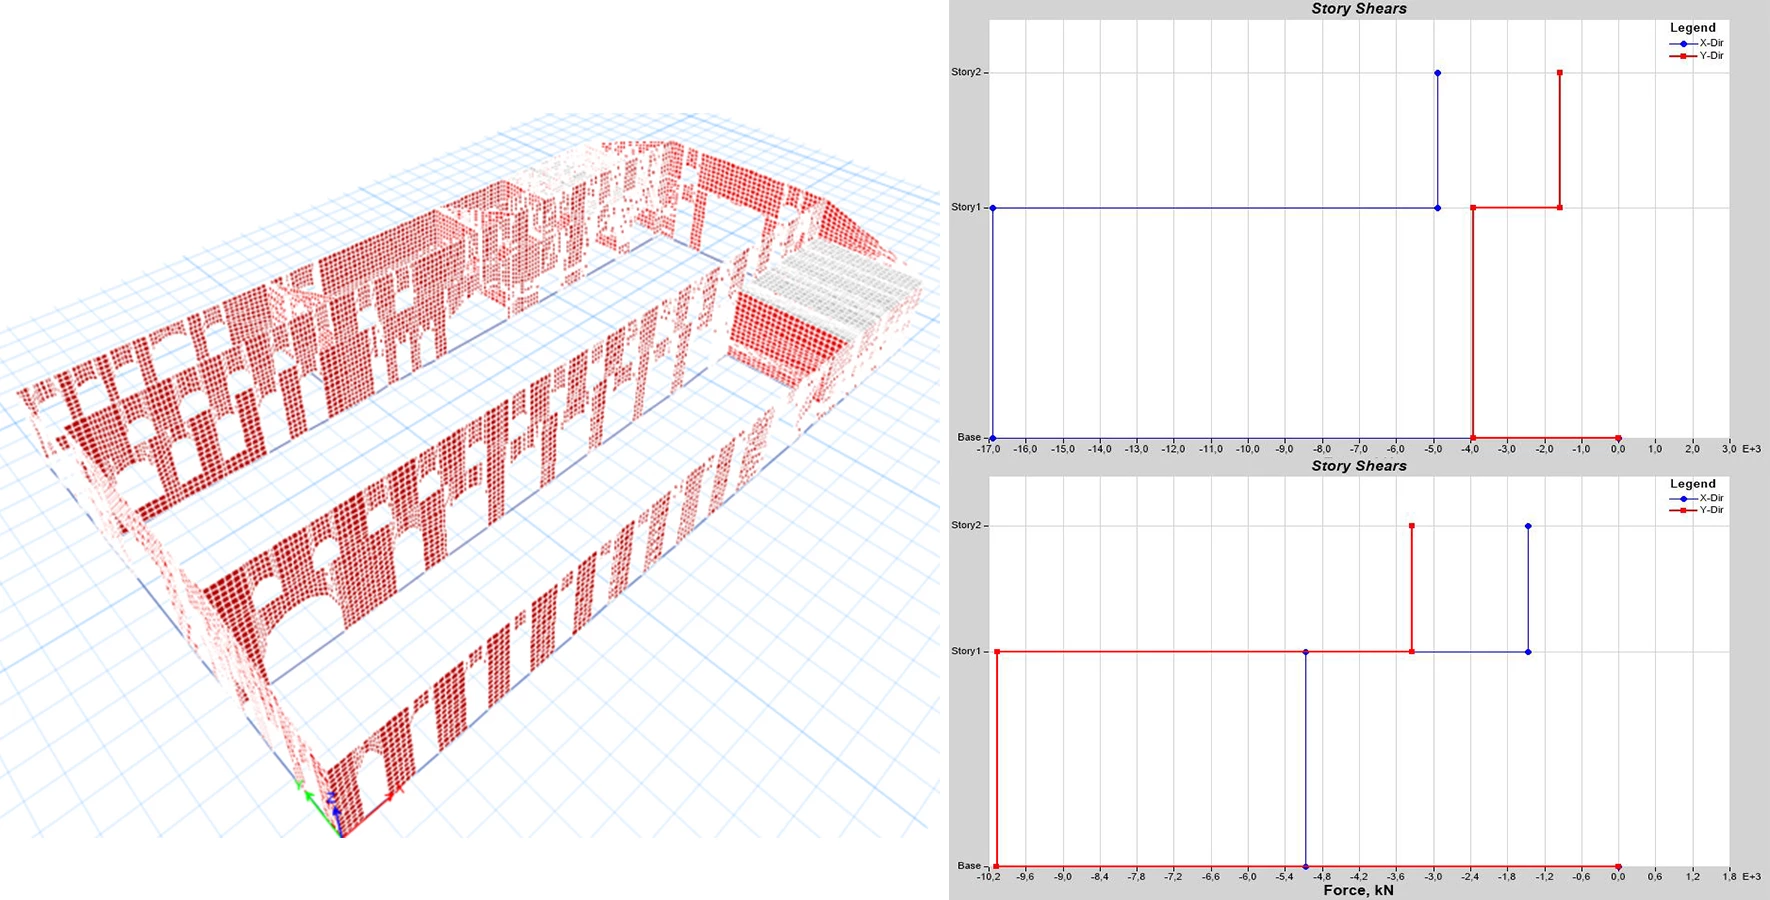Viewport: 1770px width, 900px height.
Task: Select X-Dir legend entry in lower chart
Action: (1696, 498)
